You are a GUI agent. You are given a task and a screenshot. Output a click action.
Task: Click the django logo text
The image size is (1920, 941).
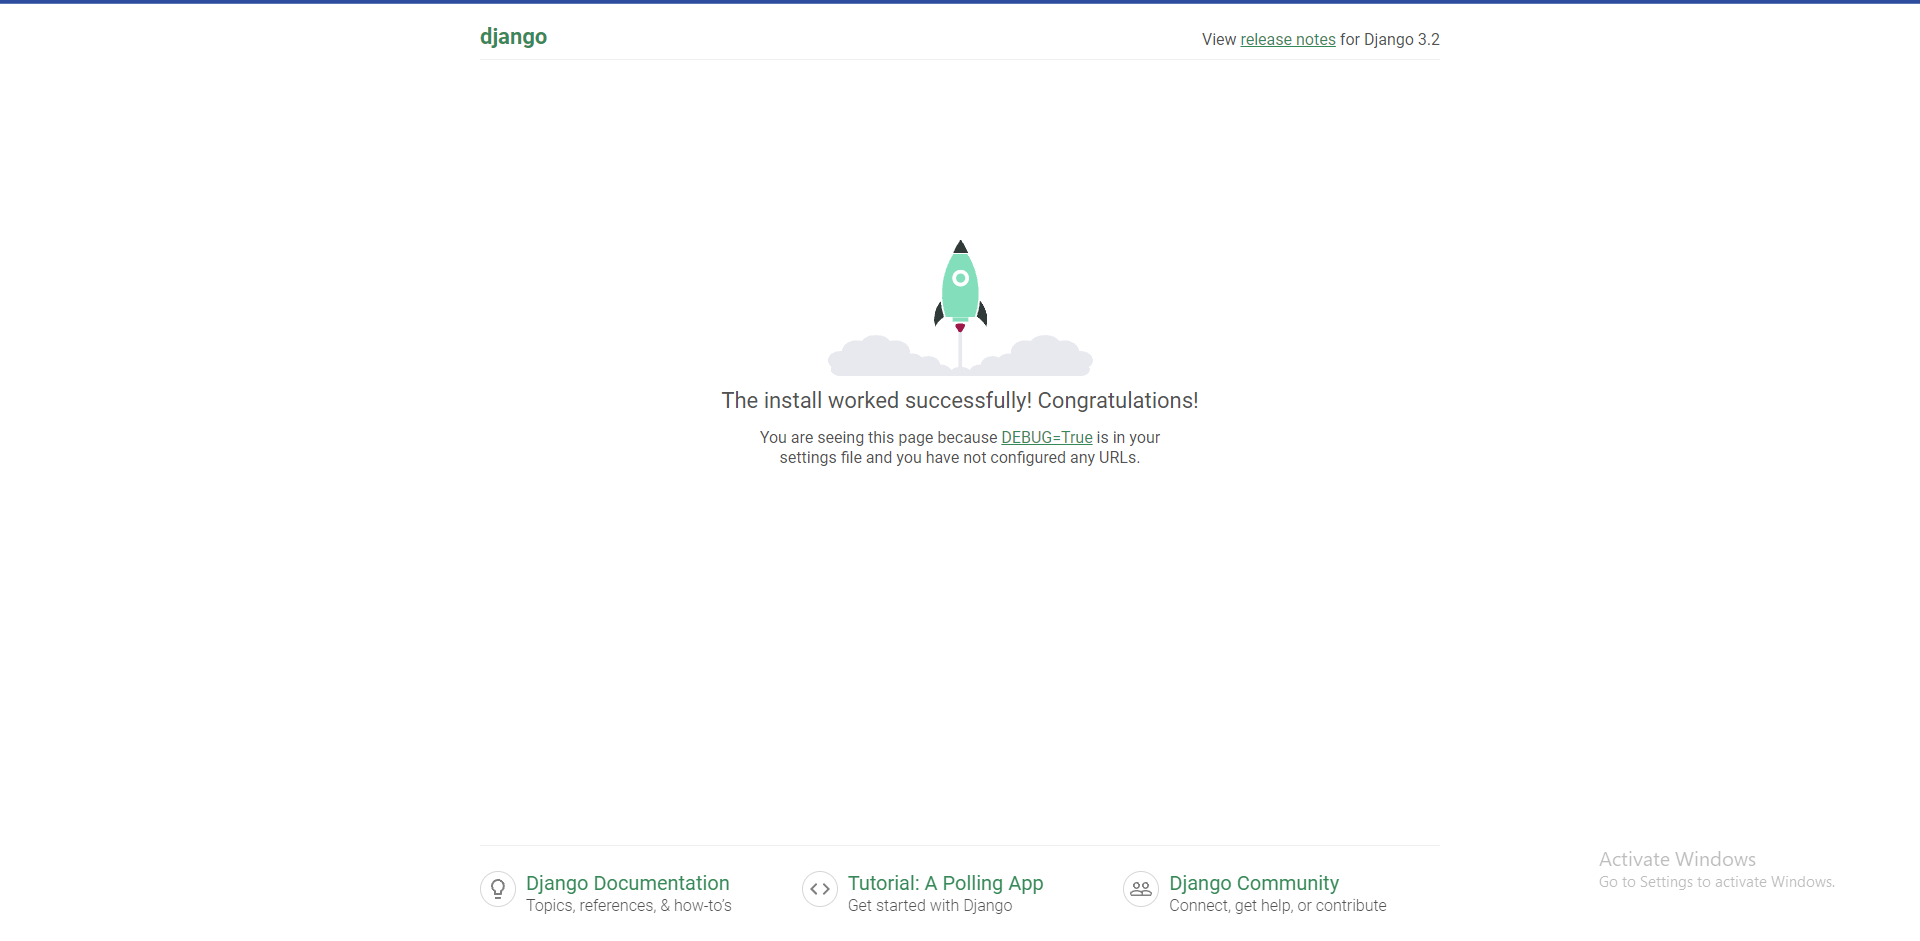click(x=513, y=37)
